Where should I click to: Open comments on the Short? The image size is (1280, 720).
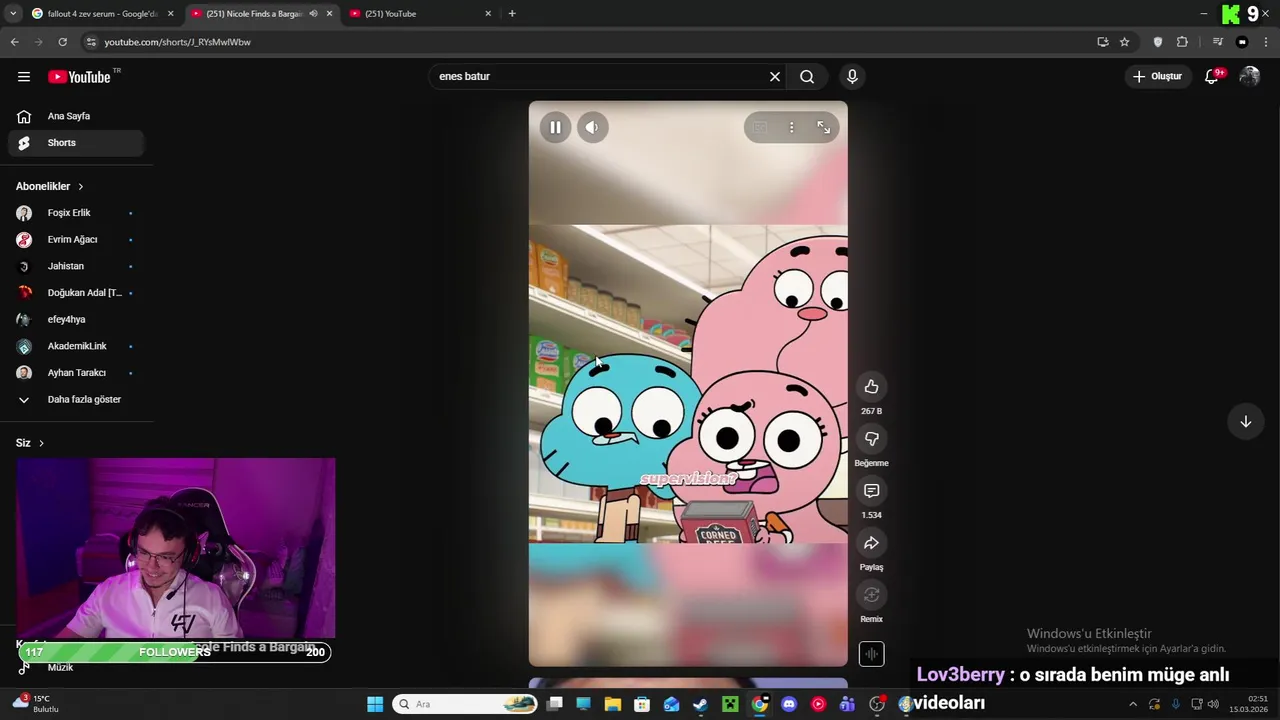871,491
